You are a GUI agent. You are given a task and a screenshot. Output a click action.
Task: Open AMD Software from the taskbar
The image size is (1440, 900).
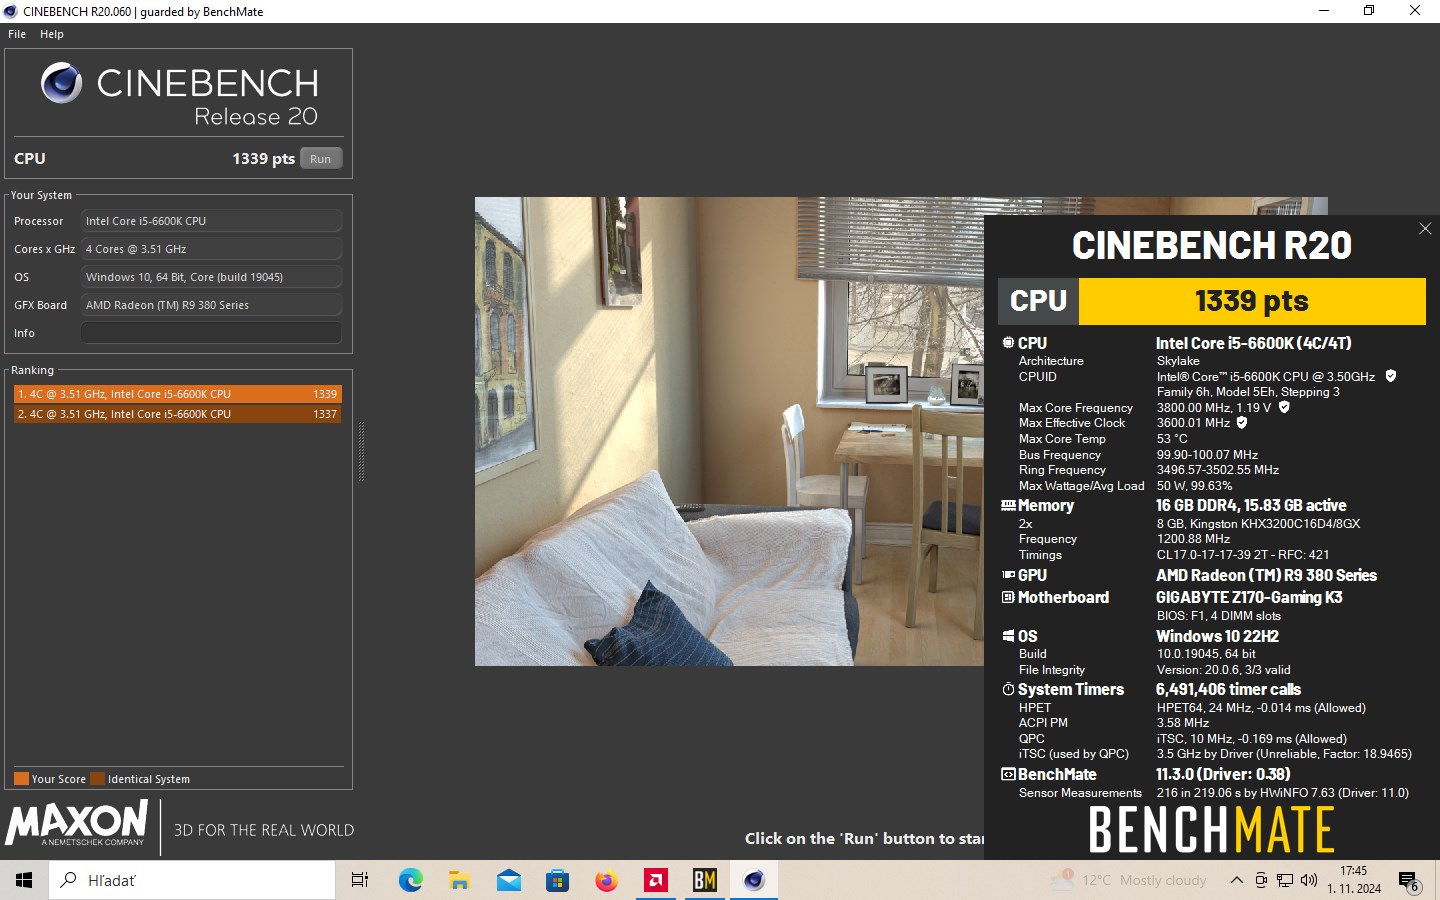pos(656,880)
